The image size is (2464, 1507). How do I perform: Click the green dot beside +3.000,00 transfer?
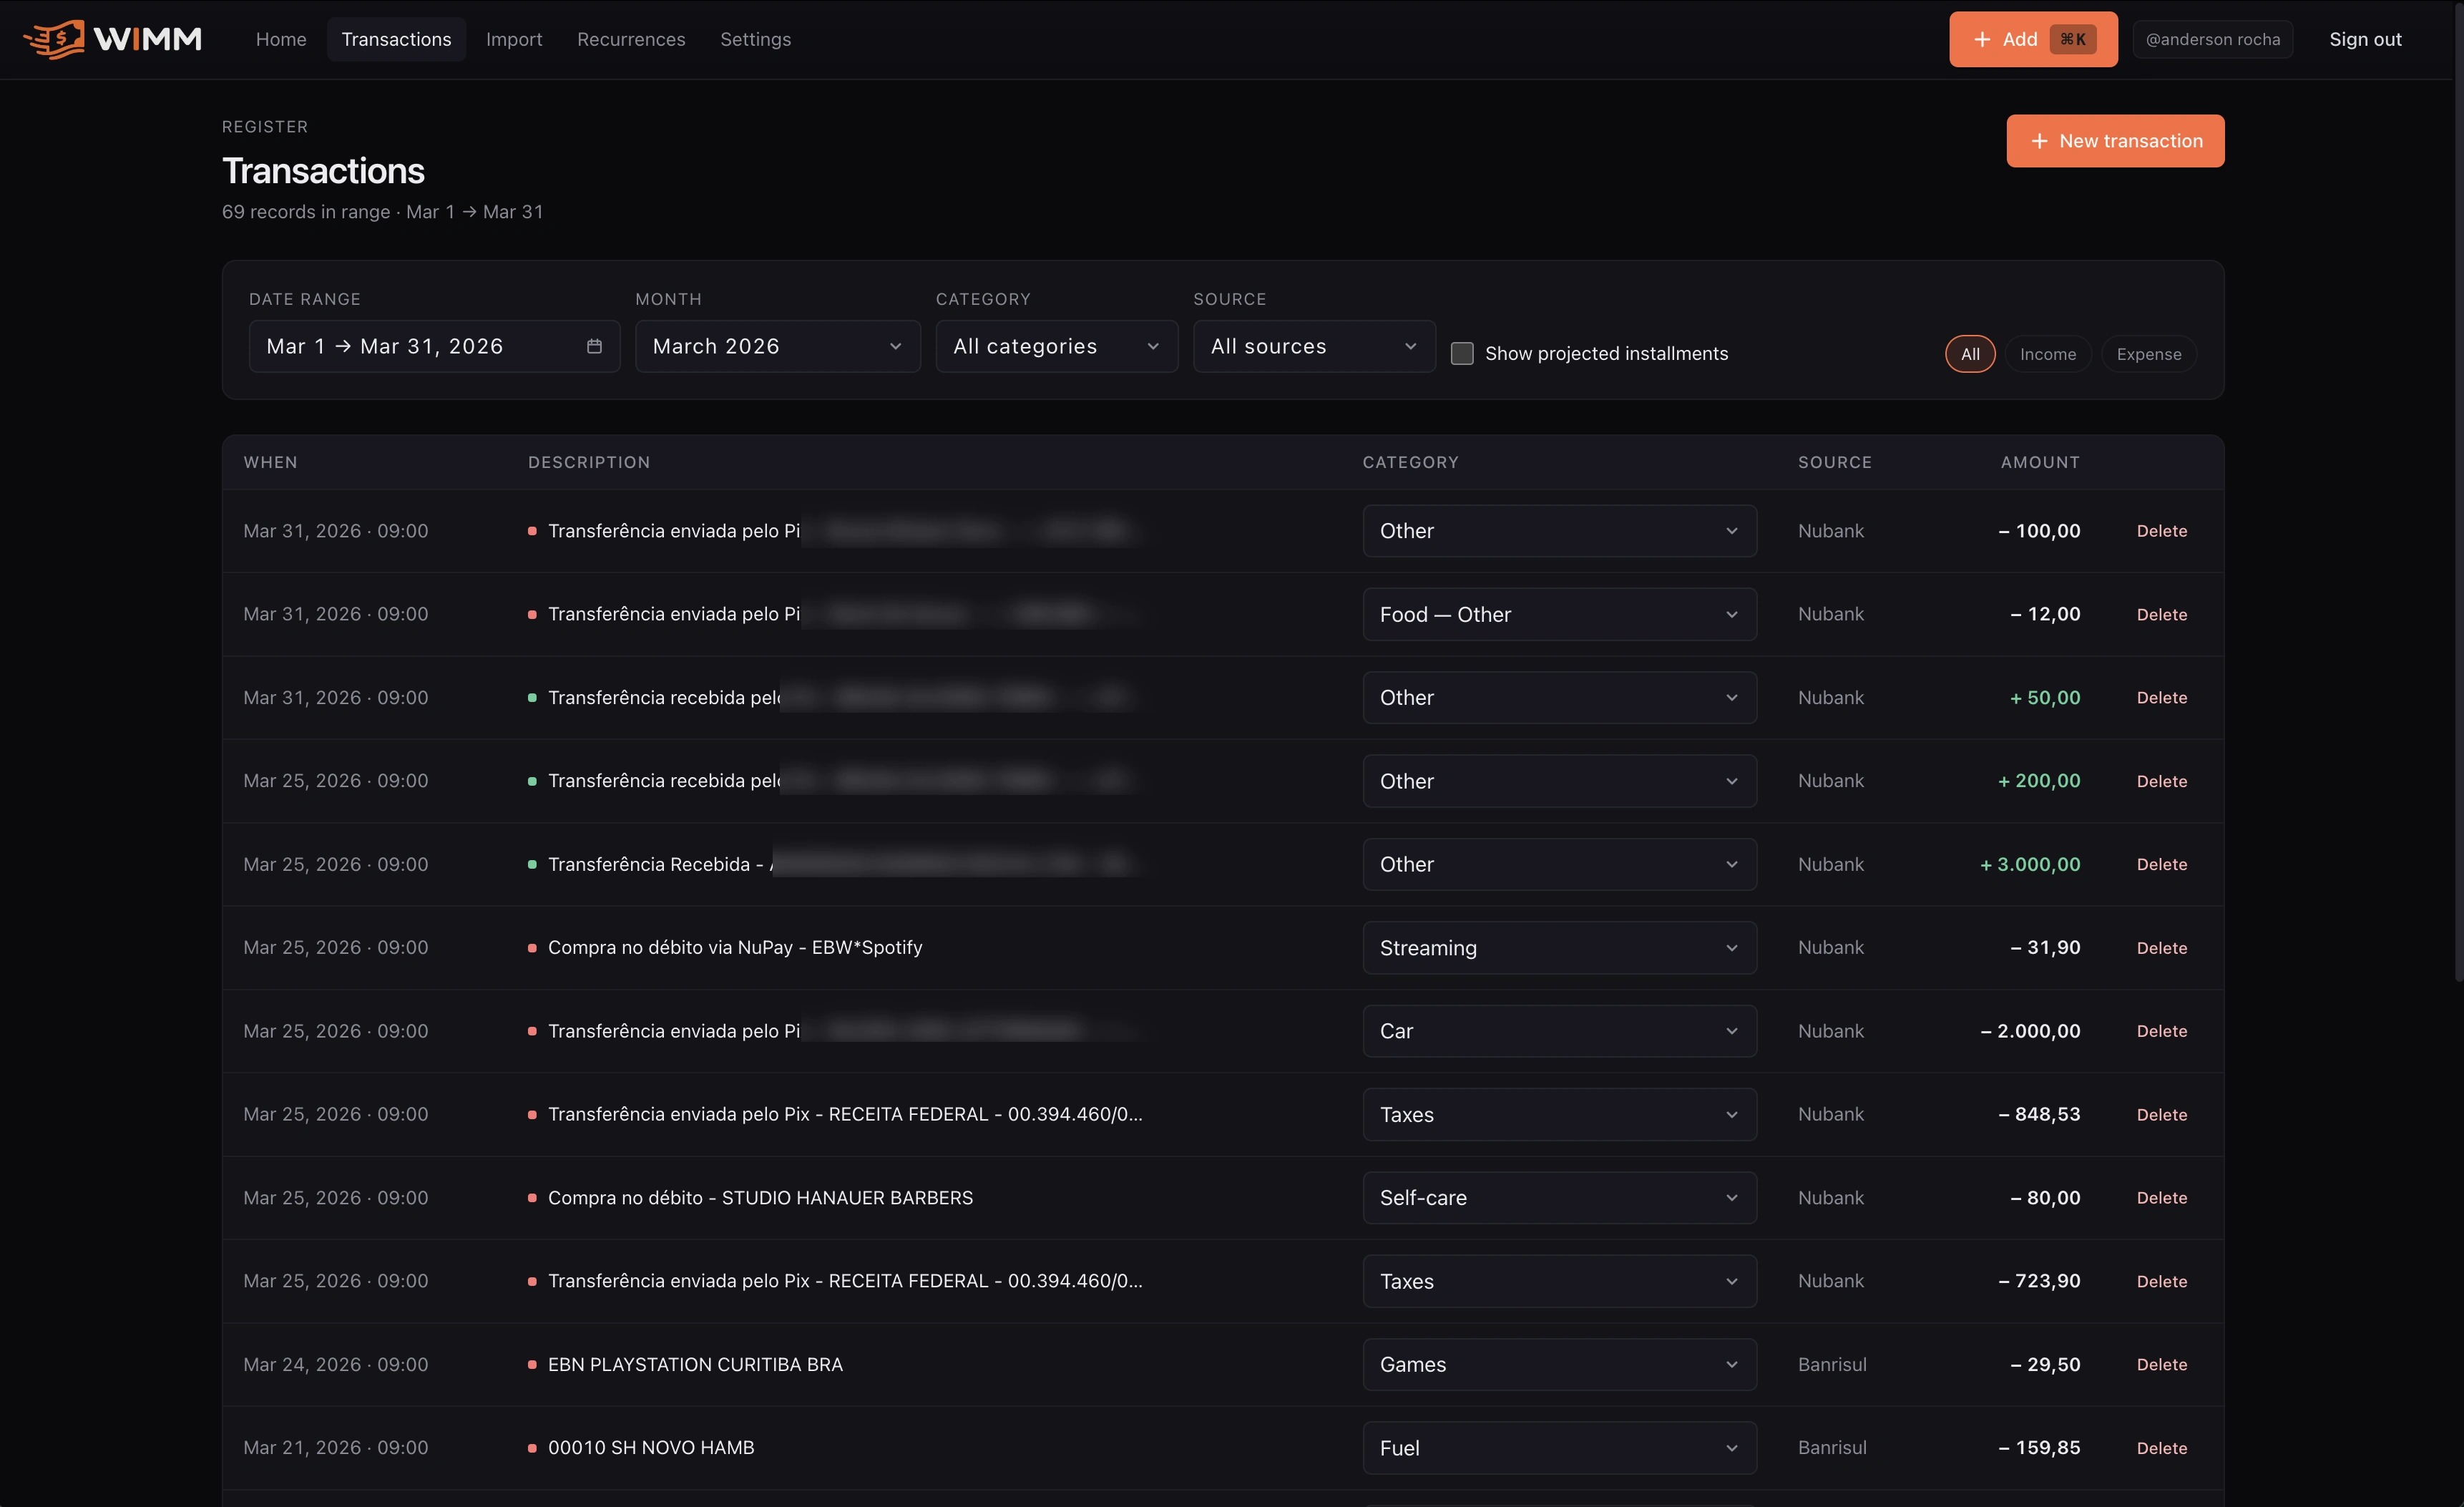[x=532, y=864]
